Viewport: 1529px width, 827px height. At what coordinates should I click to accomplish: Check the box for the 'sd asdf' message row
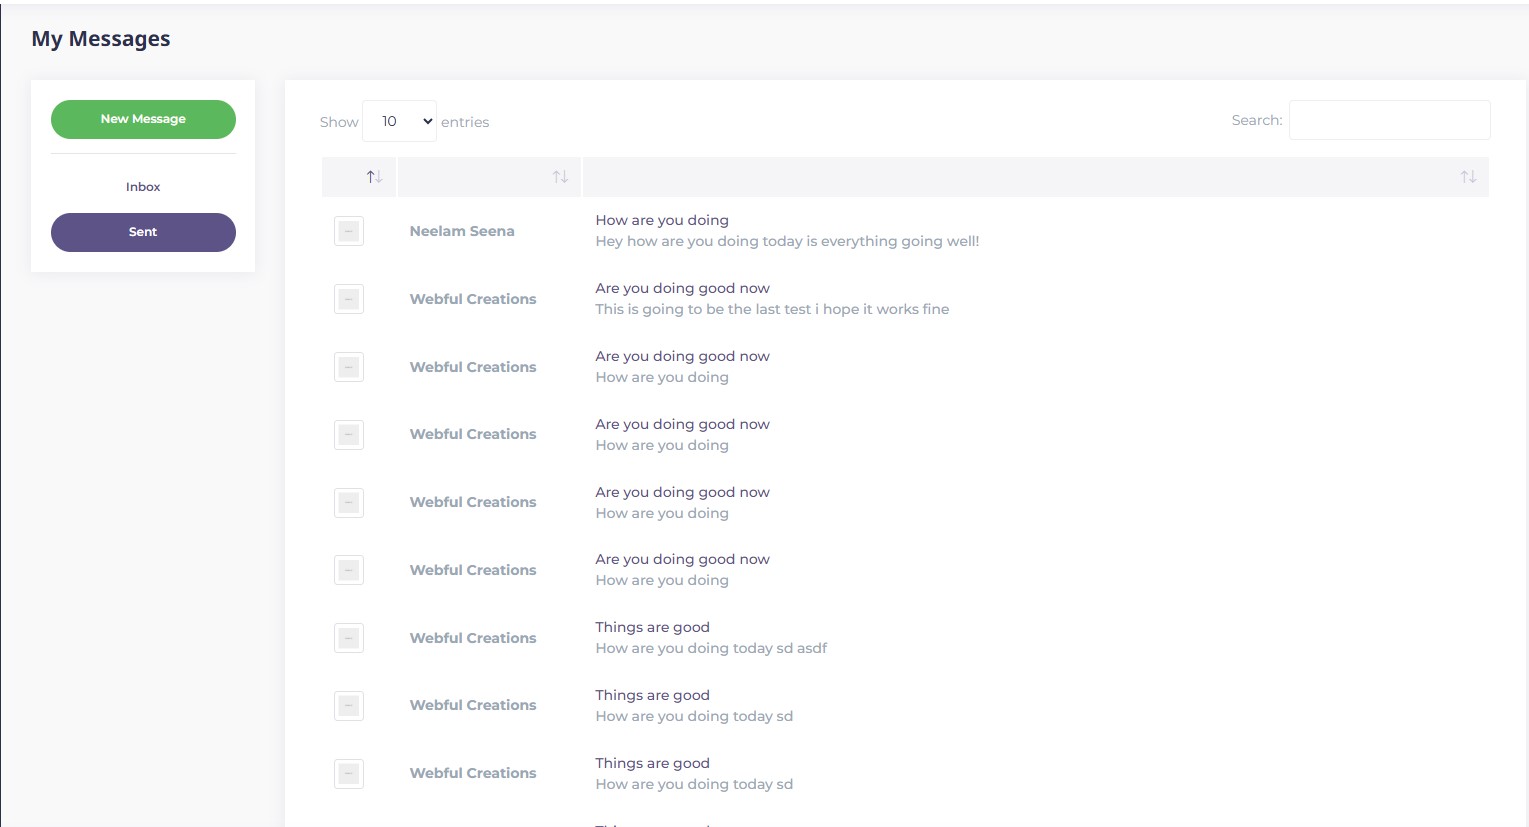click(349, 638)
